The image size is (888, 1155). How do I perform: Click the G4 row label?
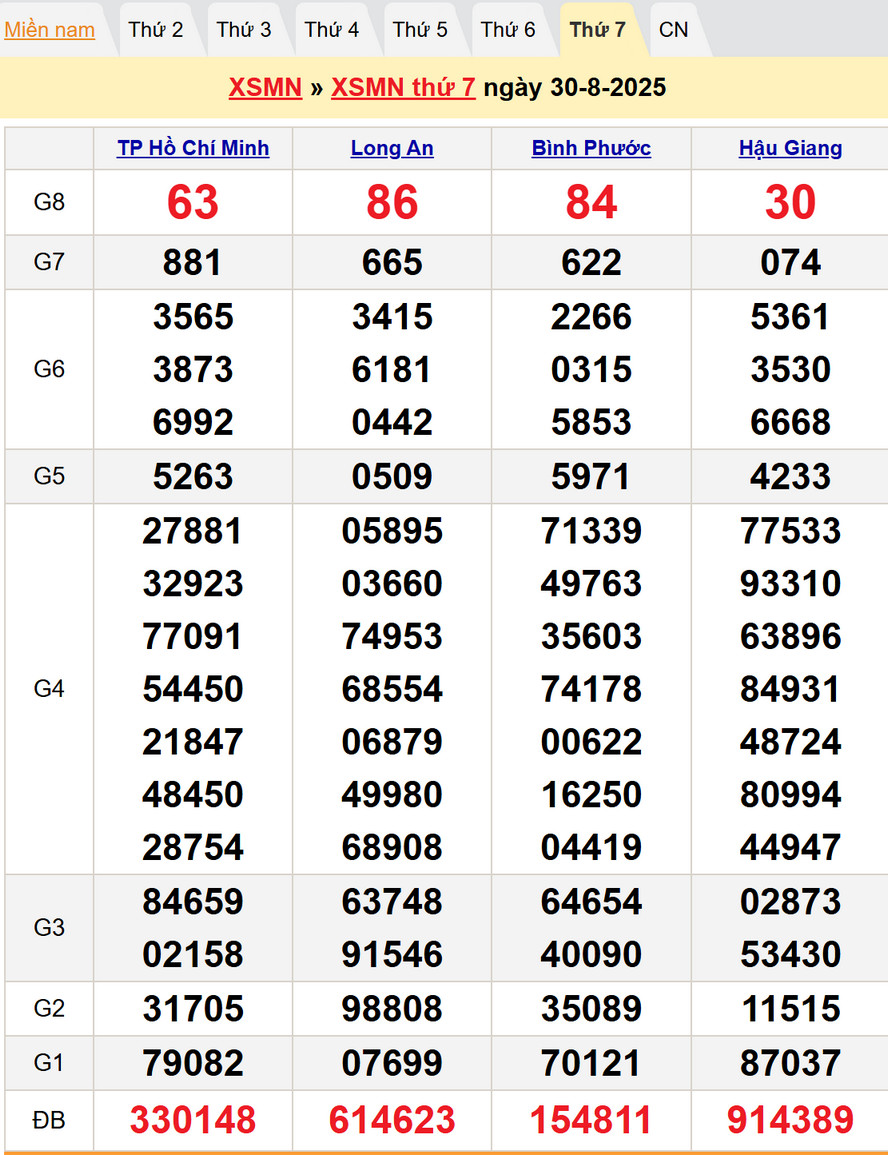pyautogui.click(x=49, y=689)
